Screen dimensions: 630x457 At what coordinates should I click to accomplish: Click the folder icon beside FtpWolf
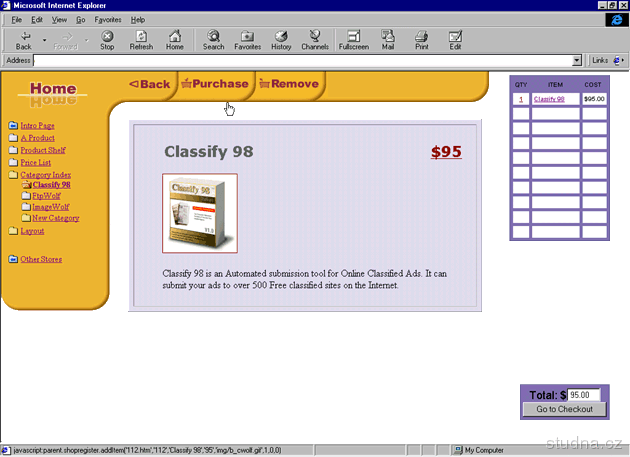pos(26,195)
